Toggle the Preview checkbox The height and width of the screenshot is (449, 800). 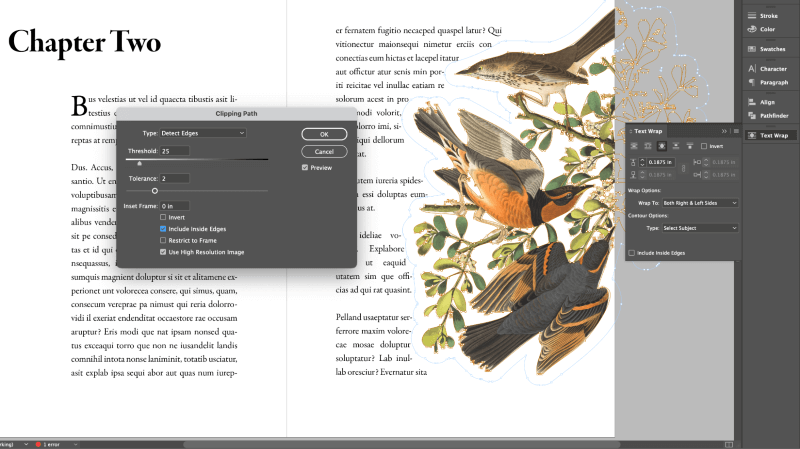[x=305, y=167]
